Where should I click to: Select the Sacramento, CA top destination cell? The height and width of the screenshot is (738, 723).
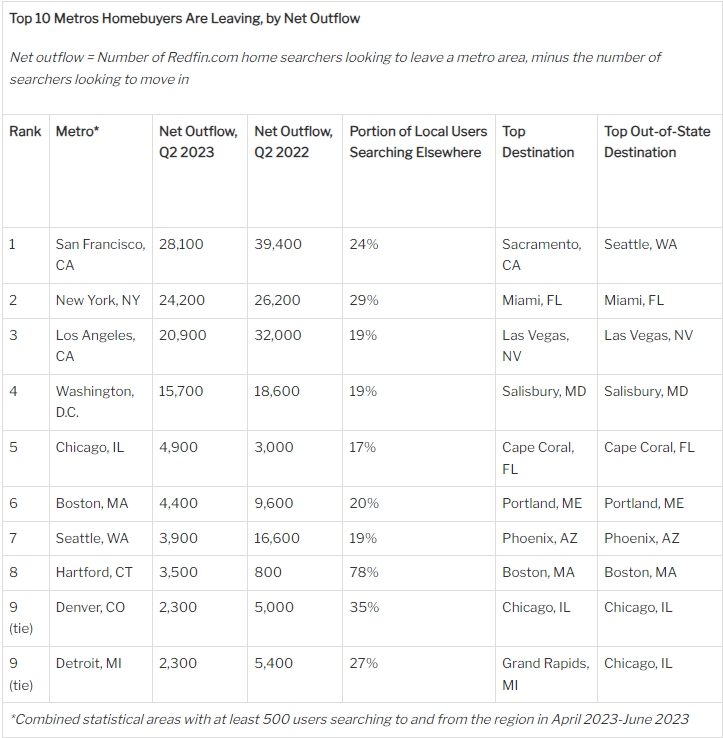pyautogui.click(x=542, y=255)
